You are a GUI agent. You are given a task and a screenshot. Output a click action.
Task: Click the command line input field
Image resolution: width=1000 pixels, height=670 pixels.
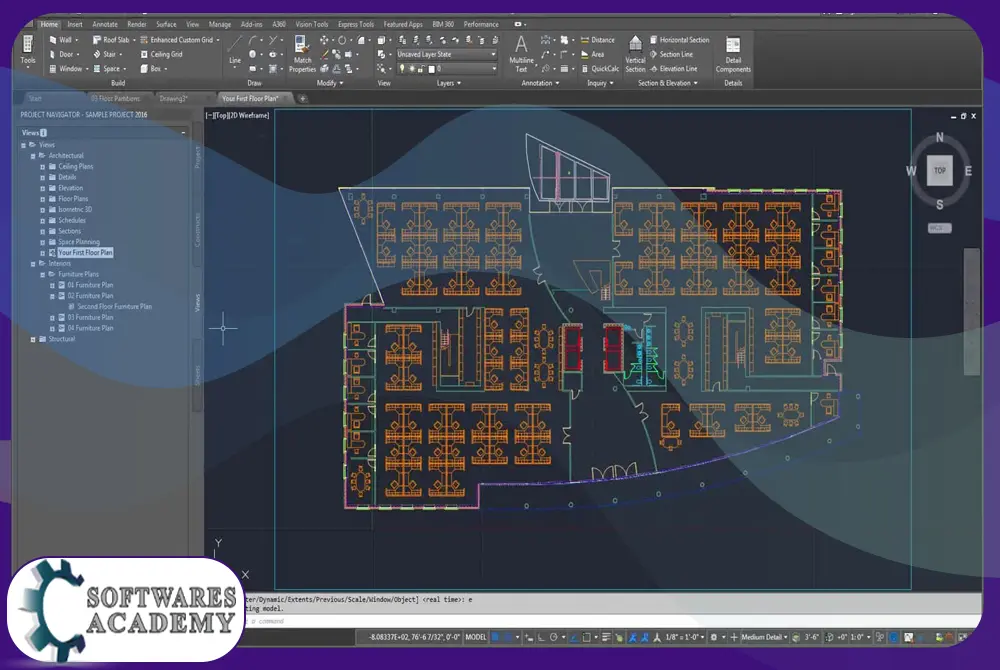pos(612,621)
